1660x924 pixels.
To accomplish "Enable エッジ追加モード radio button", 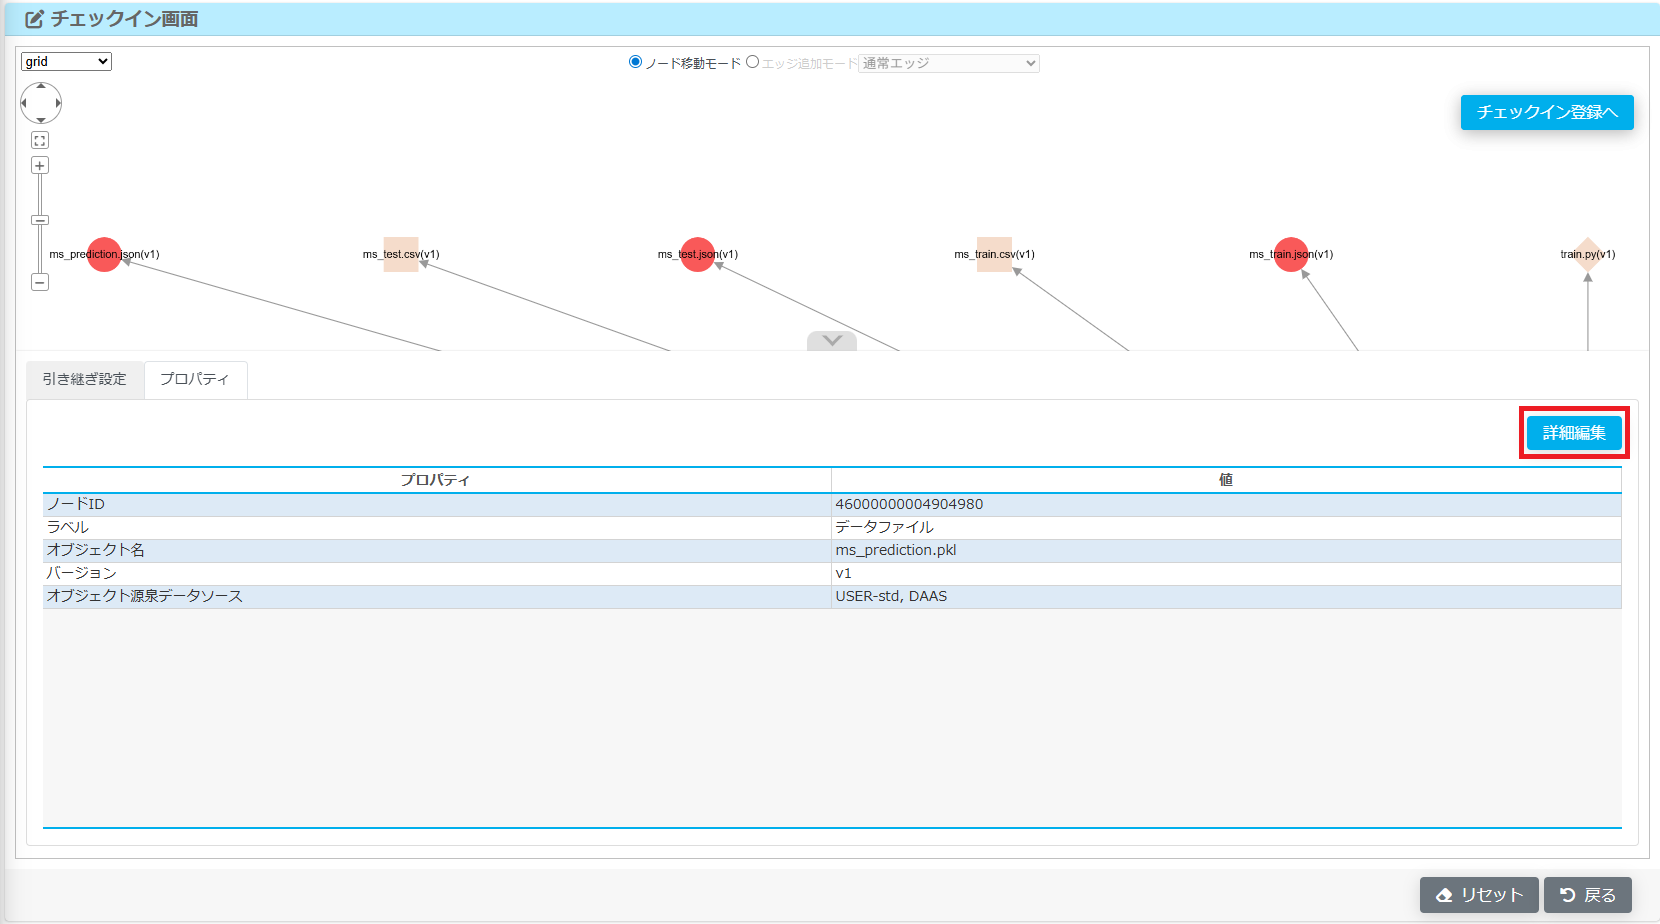I will 753,62.
